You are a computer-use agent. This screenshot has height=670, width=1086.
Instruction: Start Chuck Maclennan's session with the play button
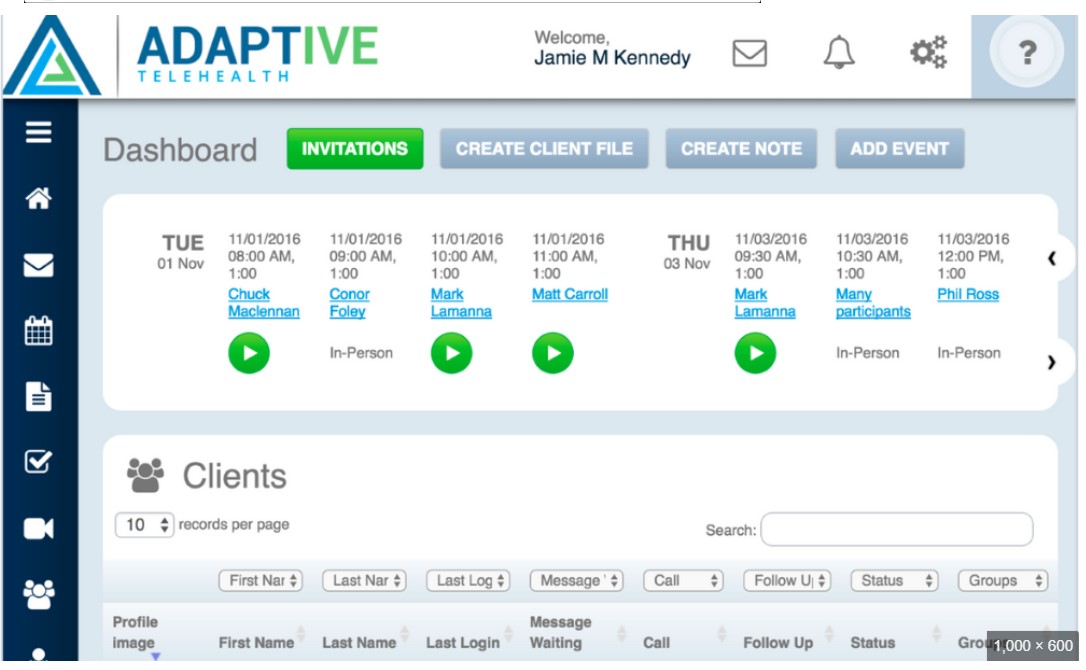click(250, 354)
